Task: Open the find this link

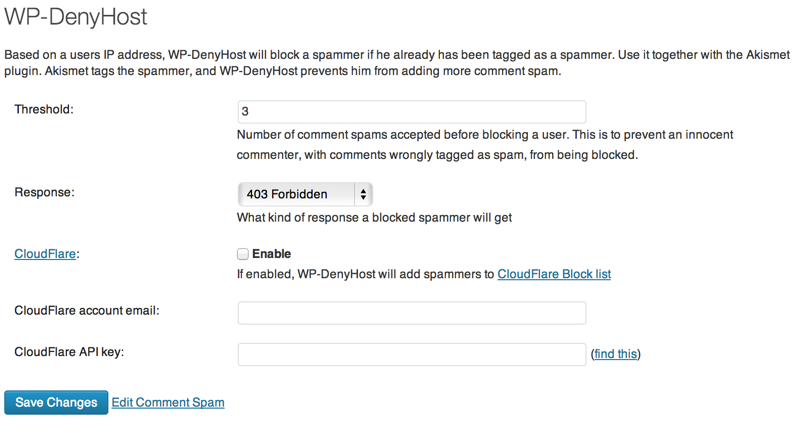Action: point(616,354)
